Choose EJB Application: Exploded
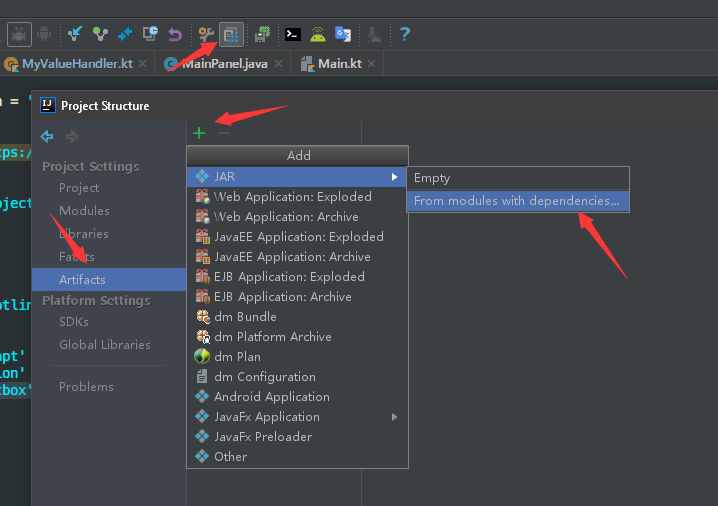 click(297, 277)
